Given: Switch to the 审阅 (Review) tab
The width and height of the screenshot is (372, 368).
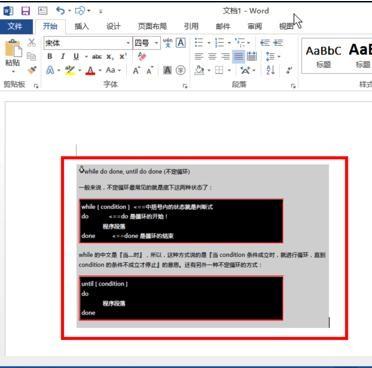Looking at the screenshot, I should 255,26.
